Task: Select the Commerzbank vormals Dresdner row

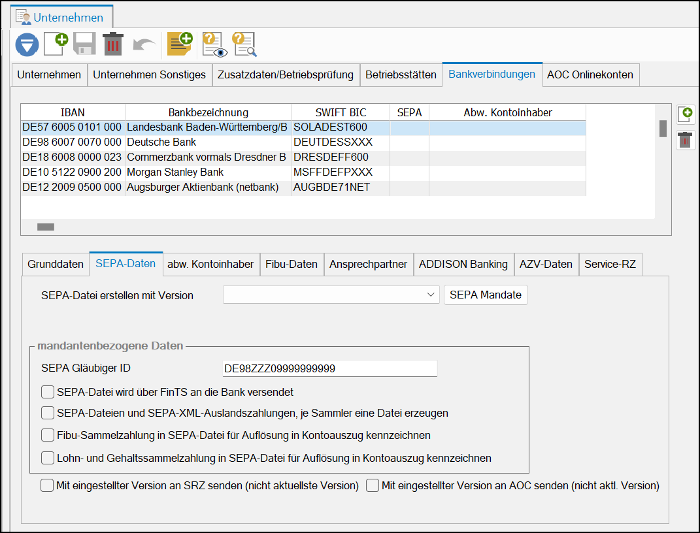Action: [x=304, y=157]
